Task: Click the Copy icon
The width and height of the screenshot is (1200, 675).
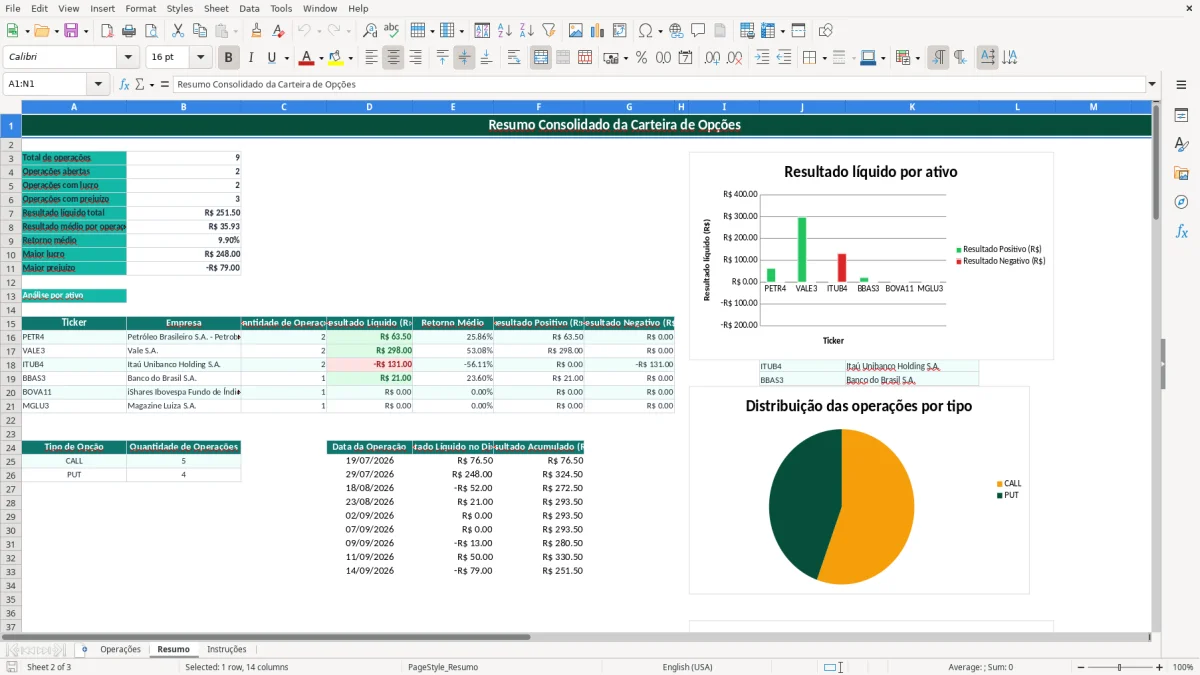Action: coord(199,31)
